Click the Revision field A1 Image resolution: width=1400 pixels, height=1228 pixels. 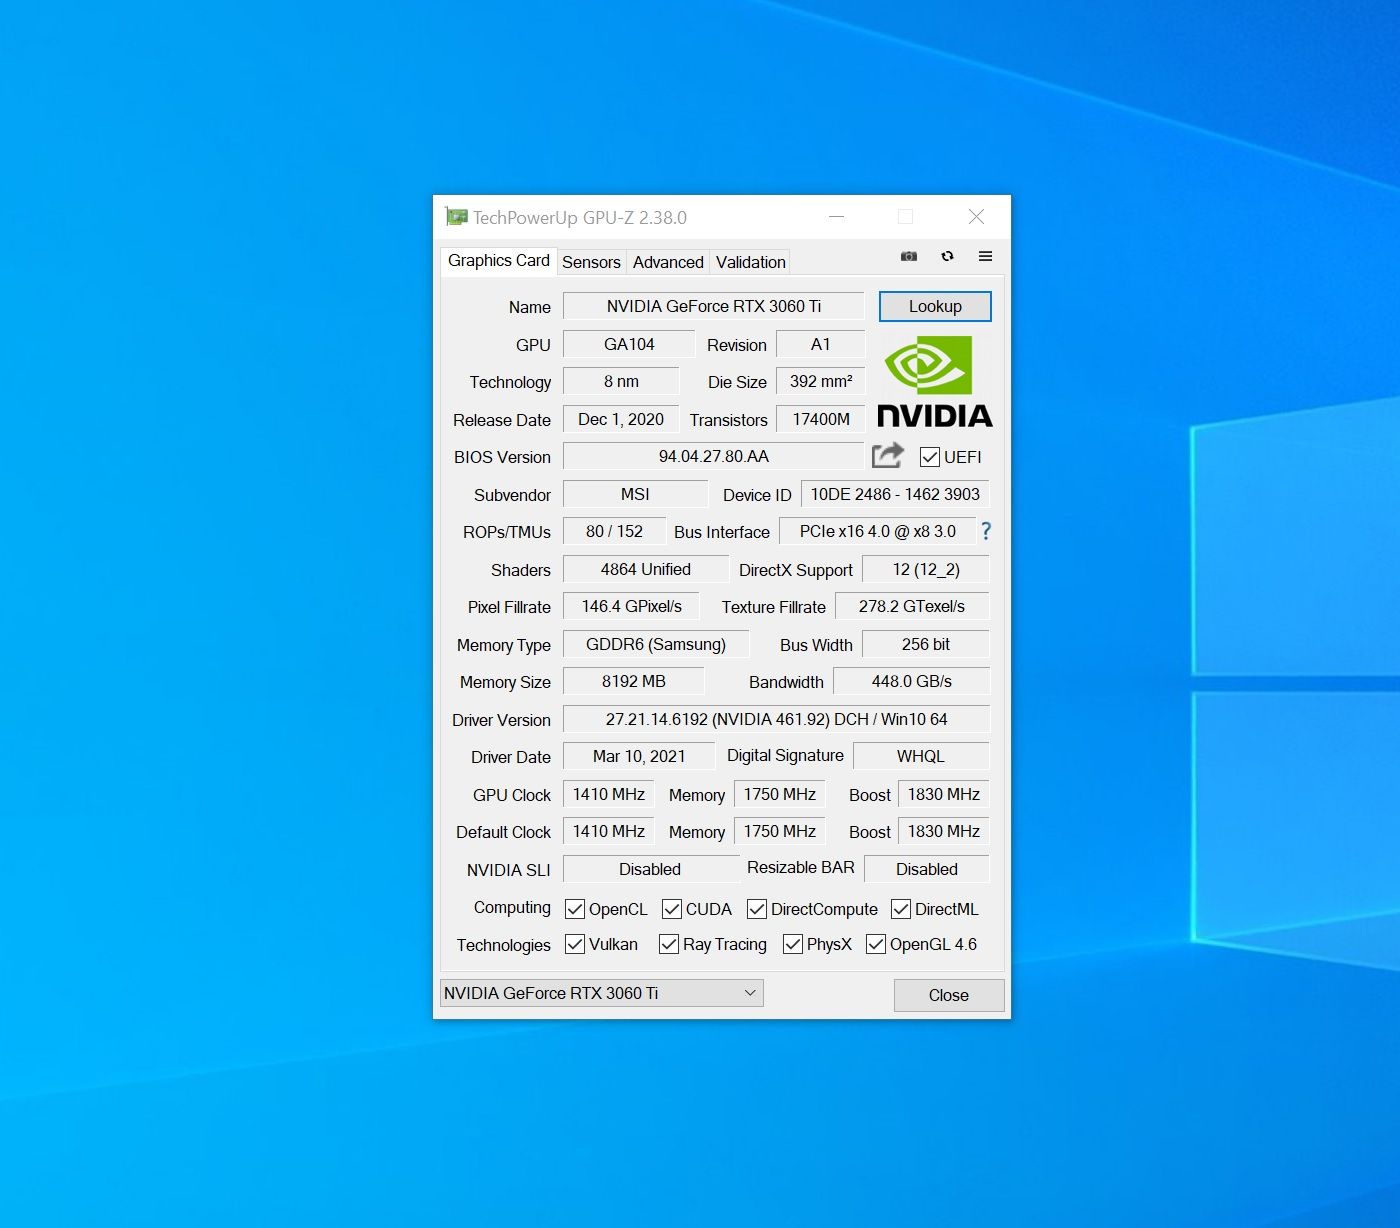pos(820,344)
